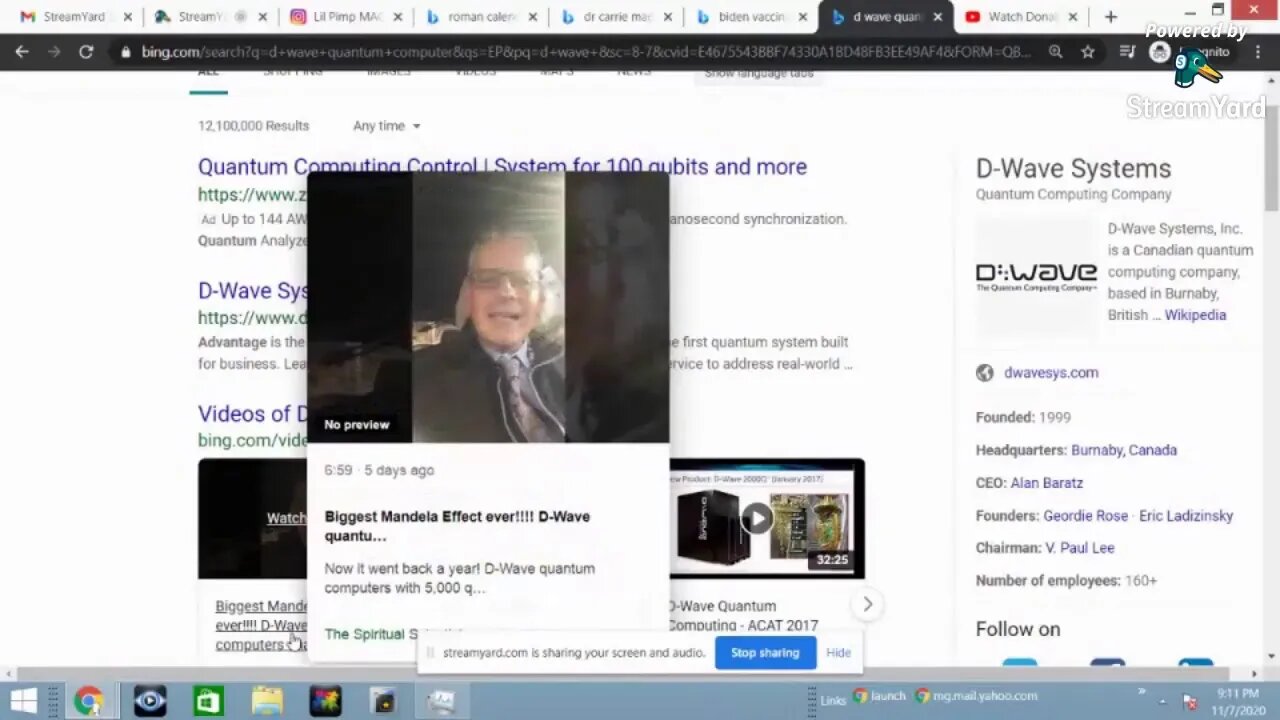Open the Wikipedia link for D-Wave Systems
The image size is (1280, 720).
(x=1195, y=315)
